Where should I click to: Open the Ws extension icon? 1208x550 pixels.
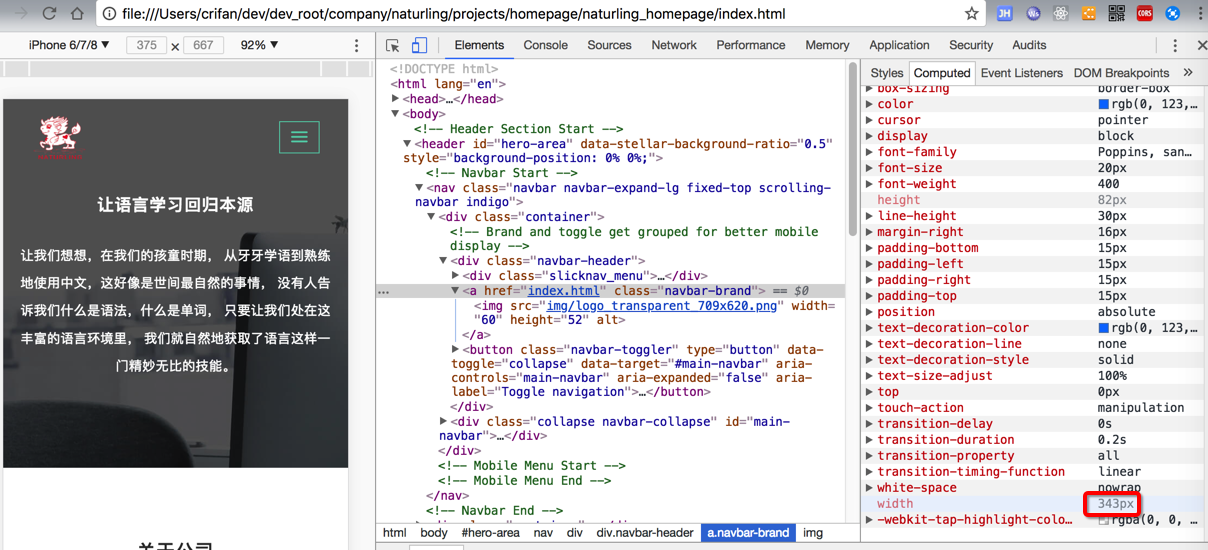coord(1033,14)
